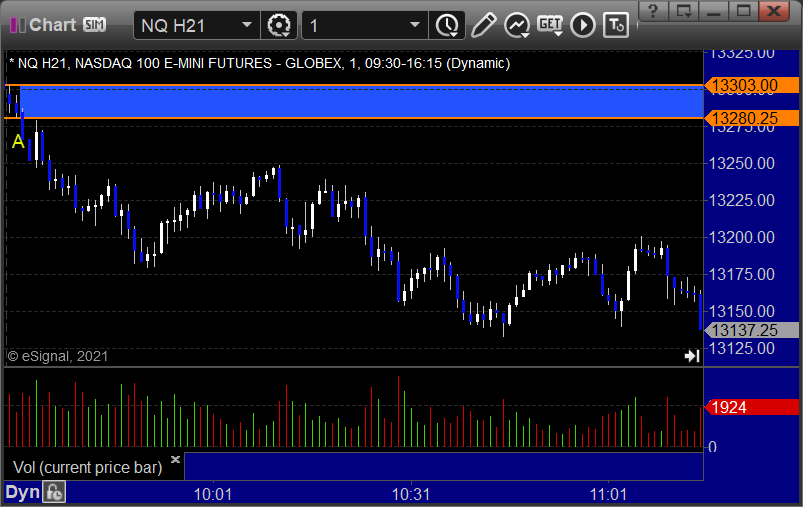Screen dimensions: 803x507
Task: Click the 13150.00 price axis label
Action: point(742,311)
